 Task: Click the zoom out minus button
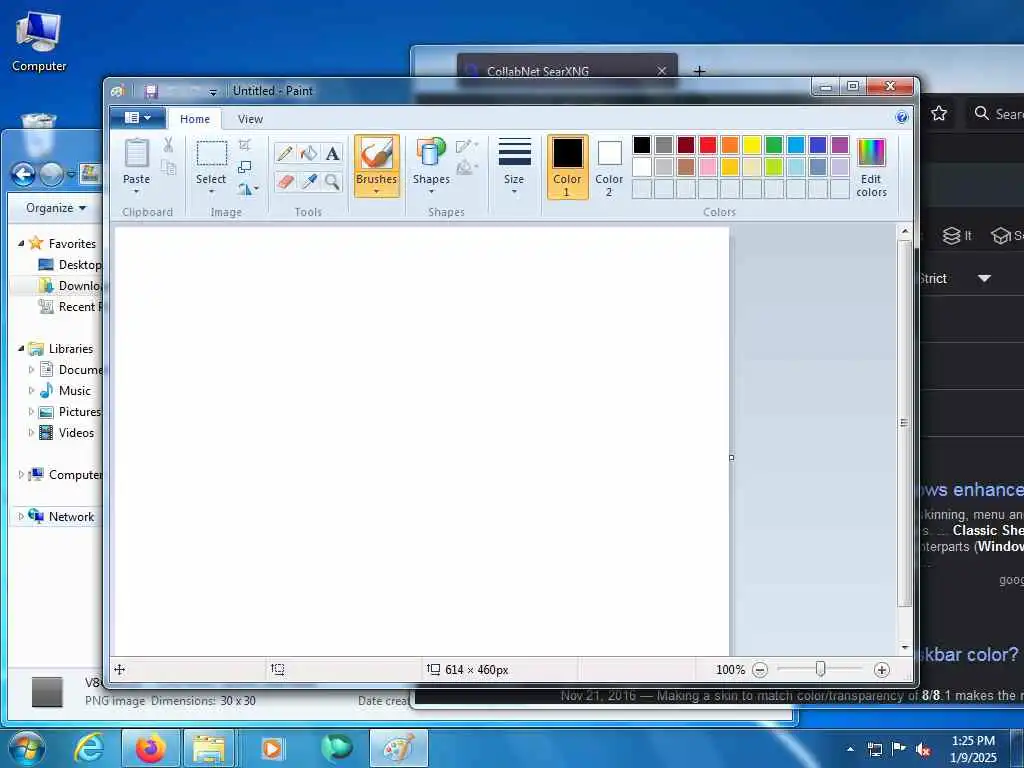click(x=760, y=670)
